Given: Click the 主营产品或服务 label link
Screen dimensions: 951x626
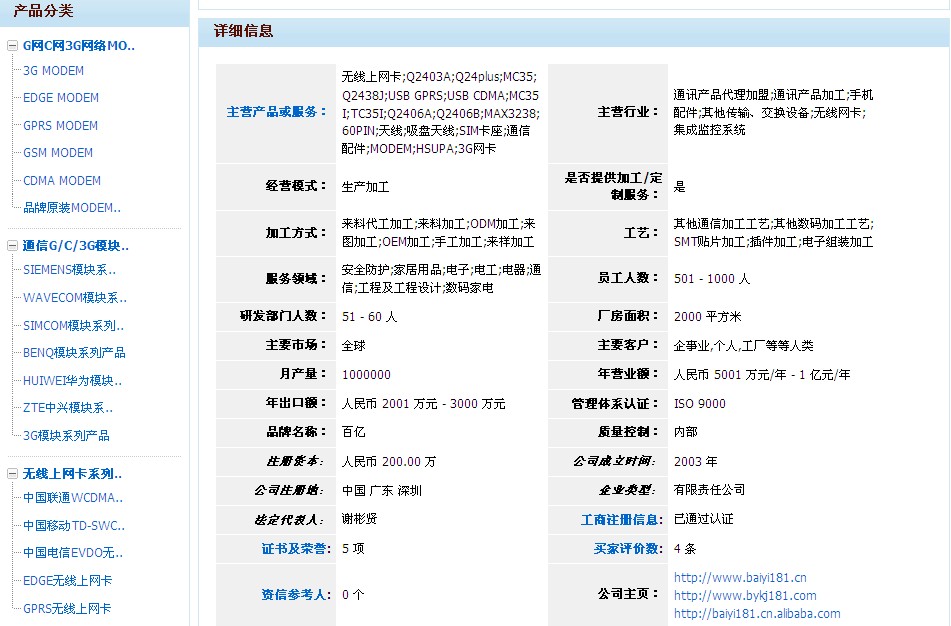Looking at the screenshot, I should [277, 112].
